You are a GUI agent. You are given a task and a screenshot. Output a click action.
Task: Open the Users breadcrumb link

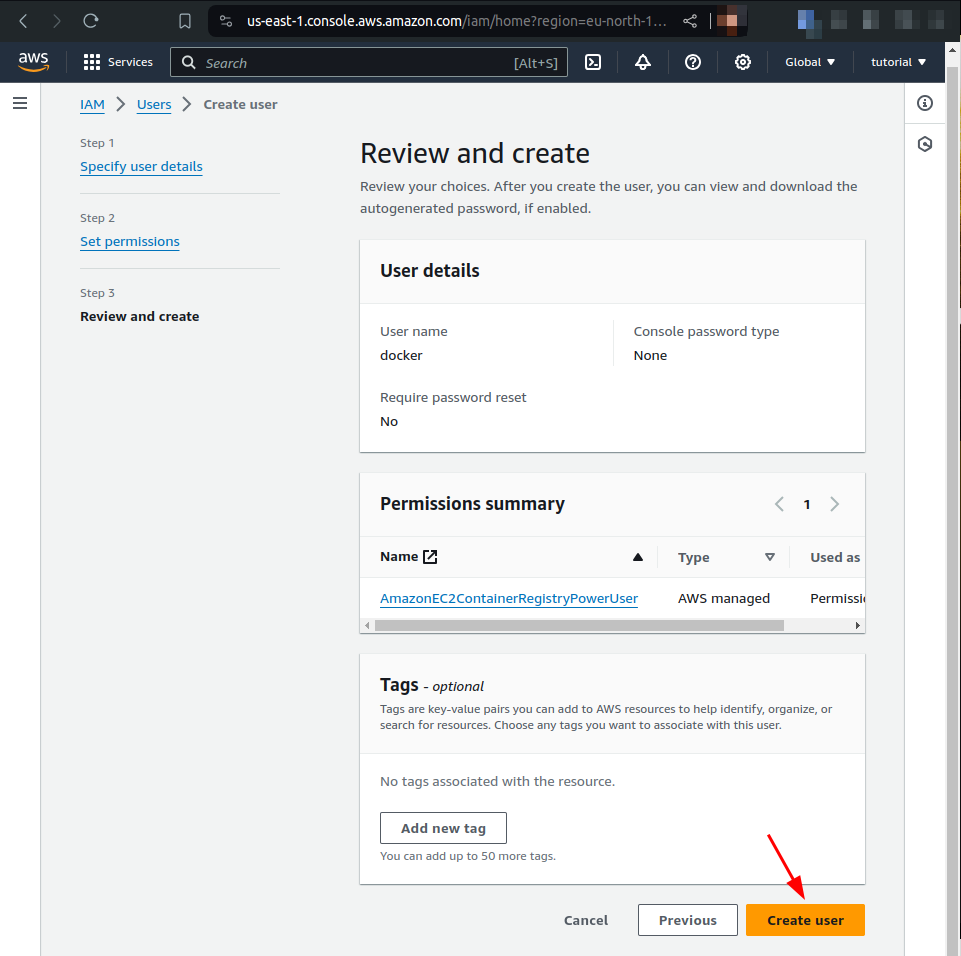154,105
